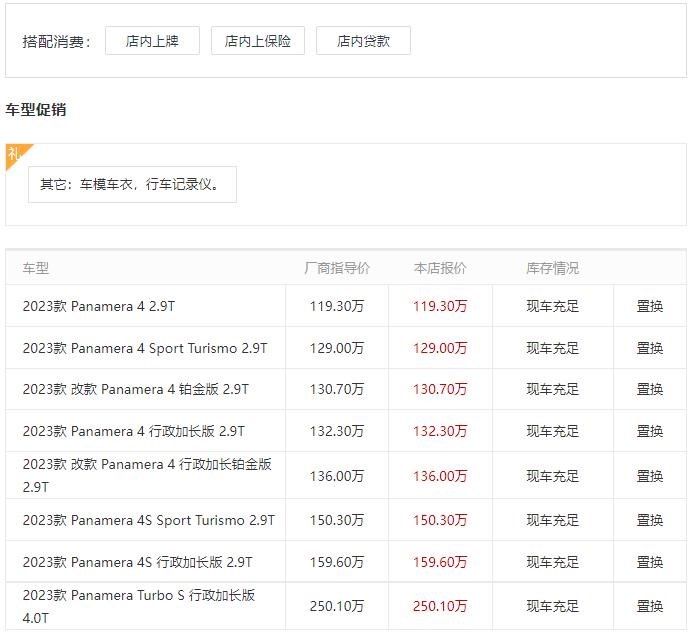The width and height of the screenshot is (694, 640).
Task: Select the 店内上保险 option
Action: pos(258,41)
